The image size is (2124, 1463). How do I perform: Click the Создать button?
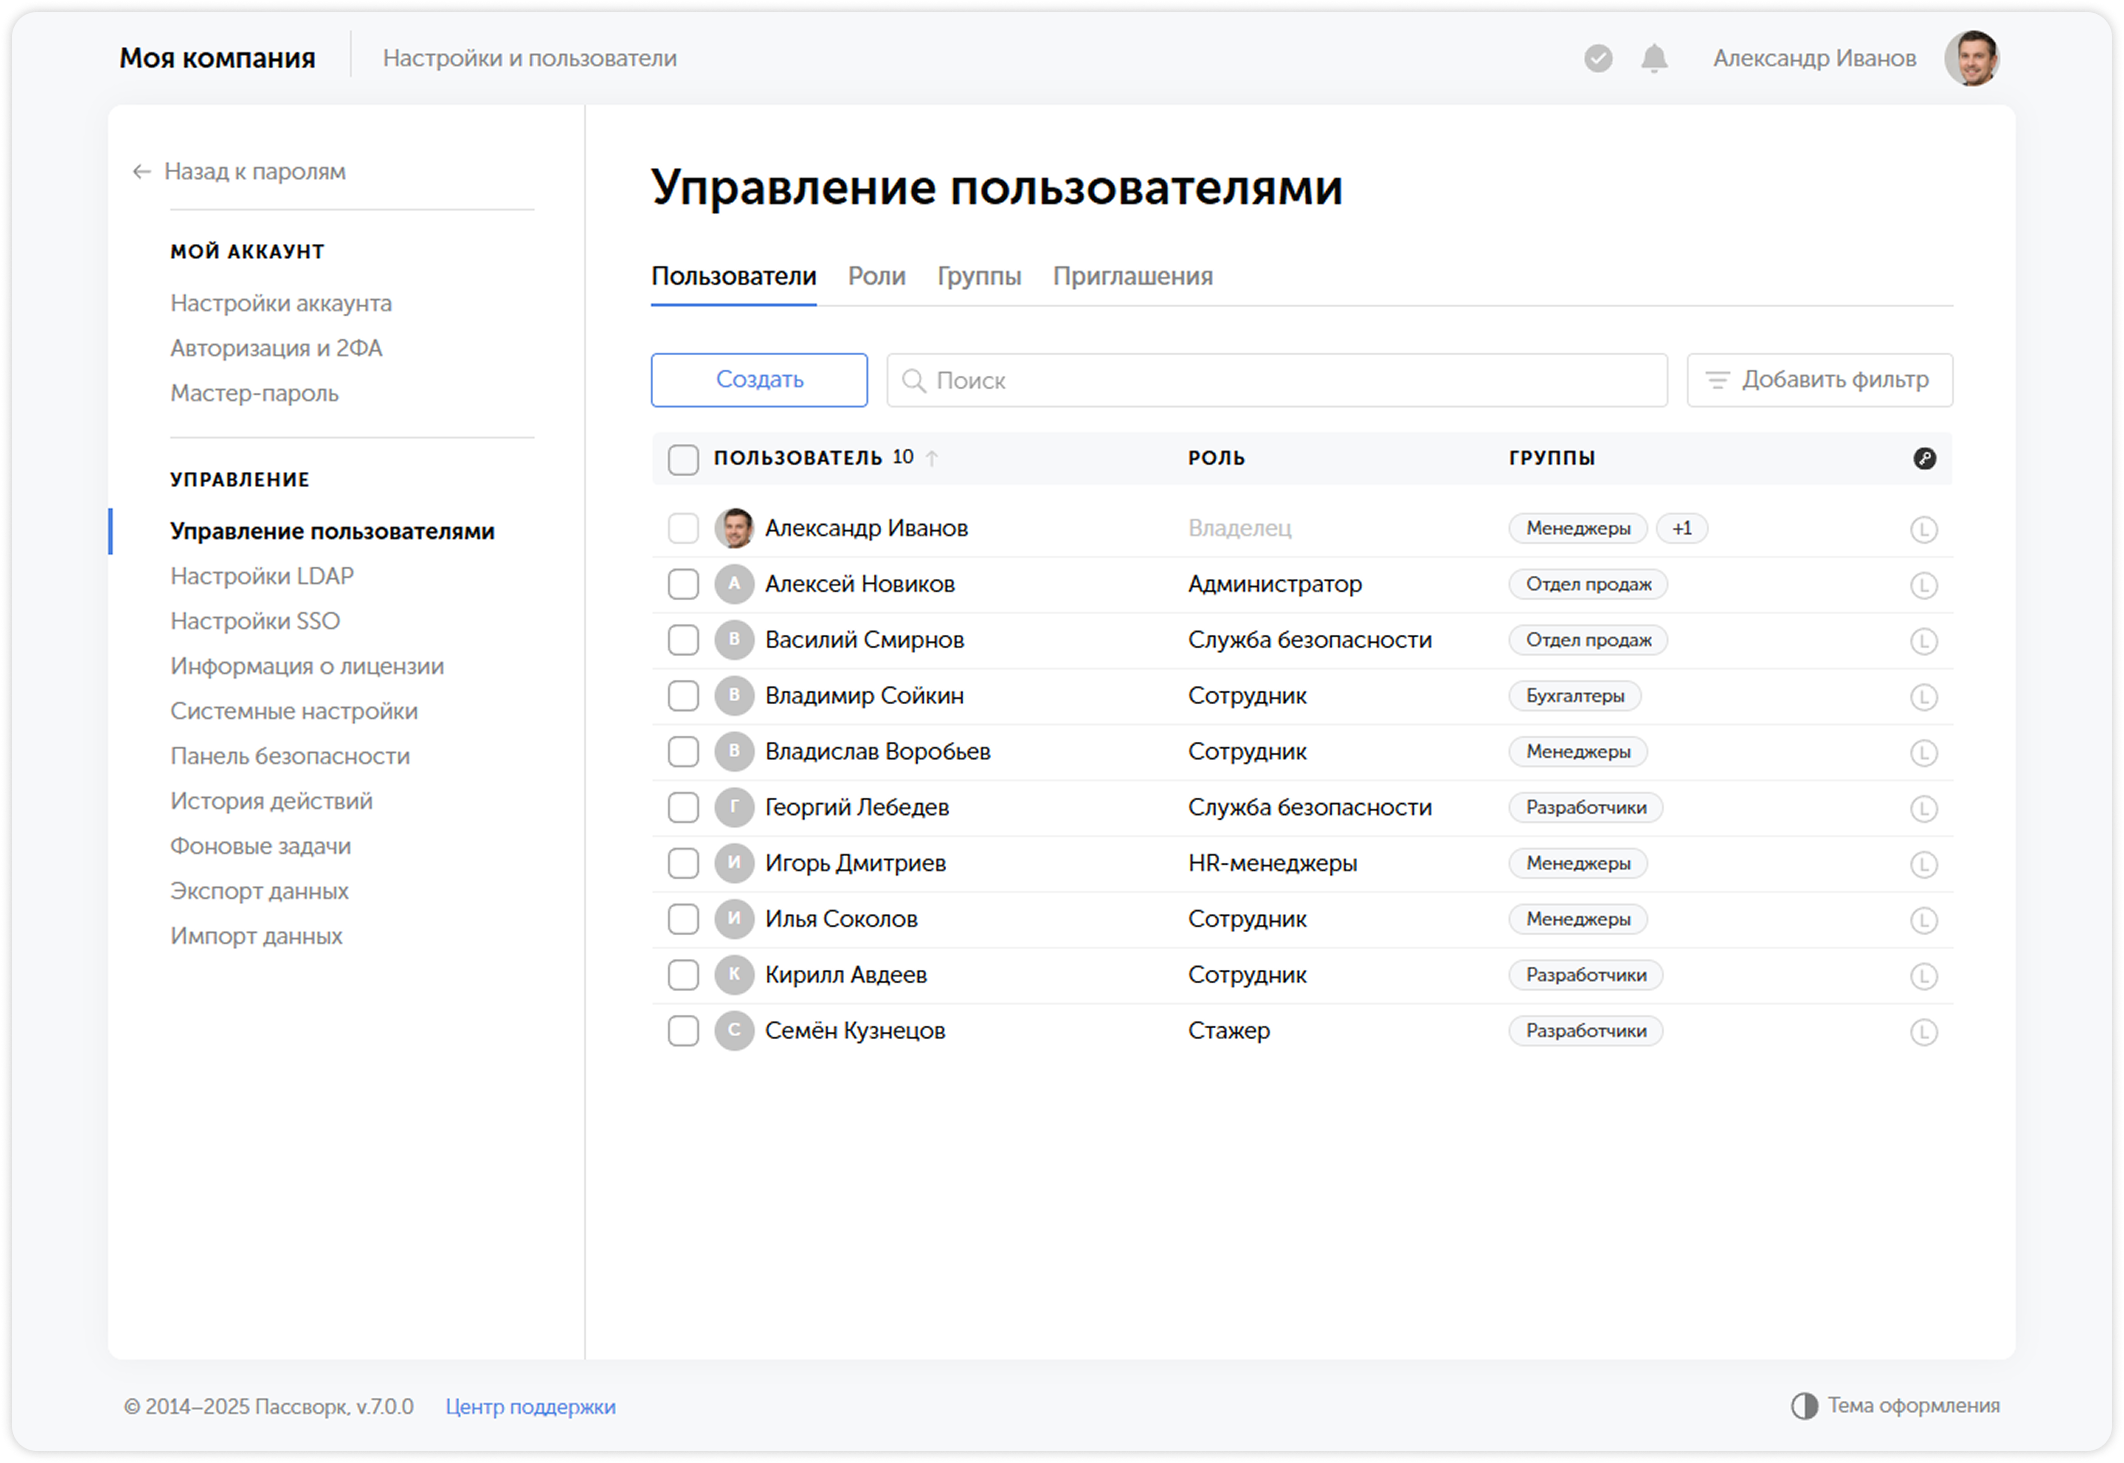758,380
